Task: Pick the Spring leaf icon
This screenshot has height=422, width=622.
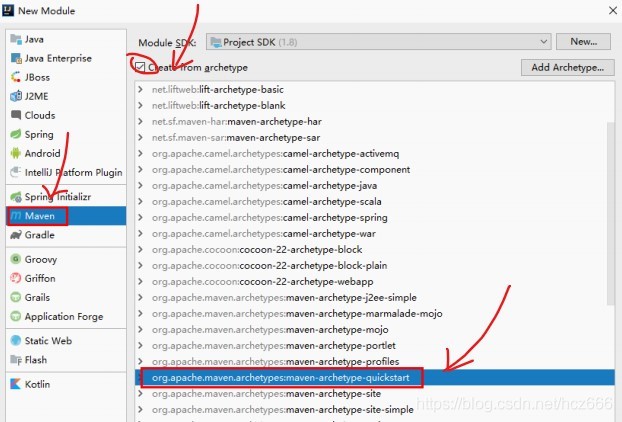Action: [16, 134]
